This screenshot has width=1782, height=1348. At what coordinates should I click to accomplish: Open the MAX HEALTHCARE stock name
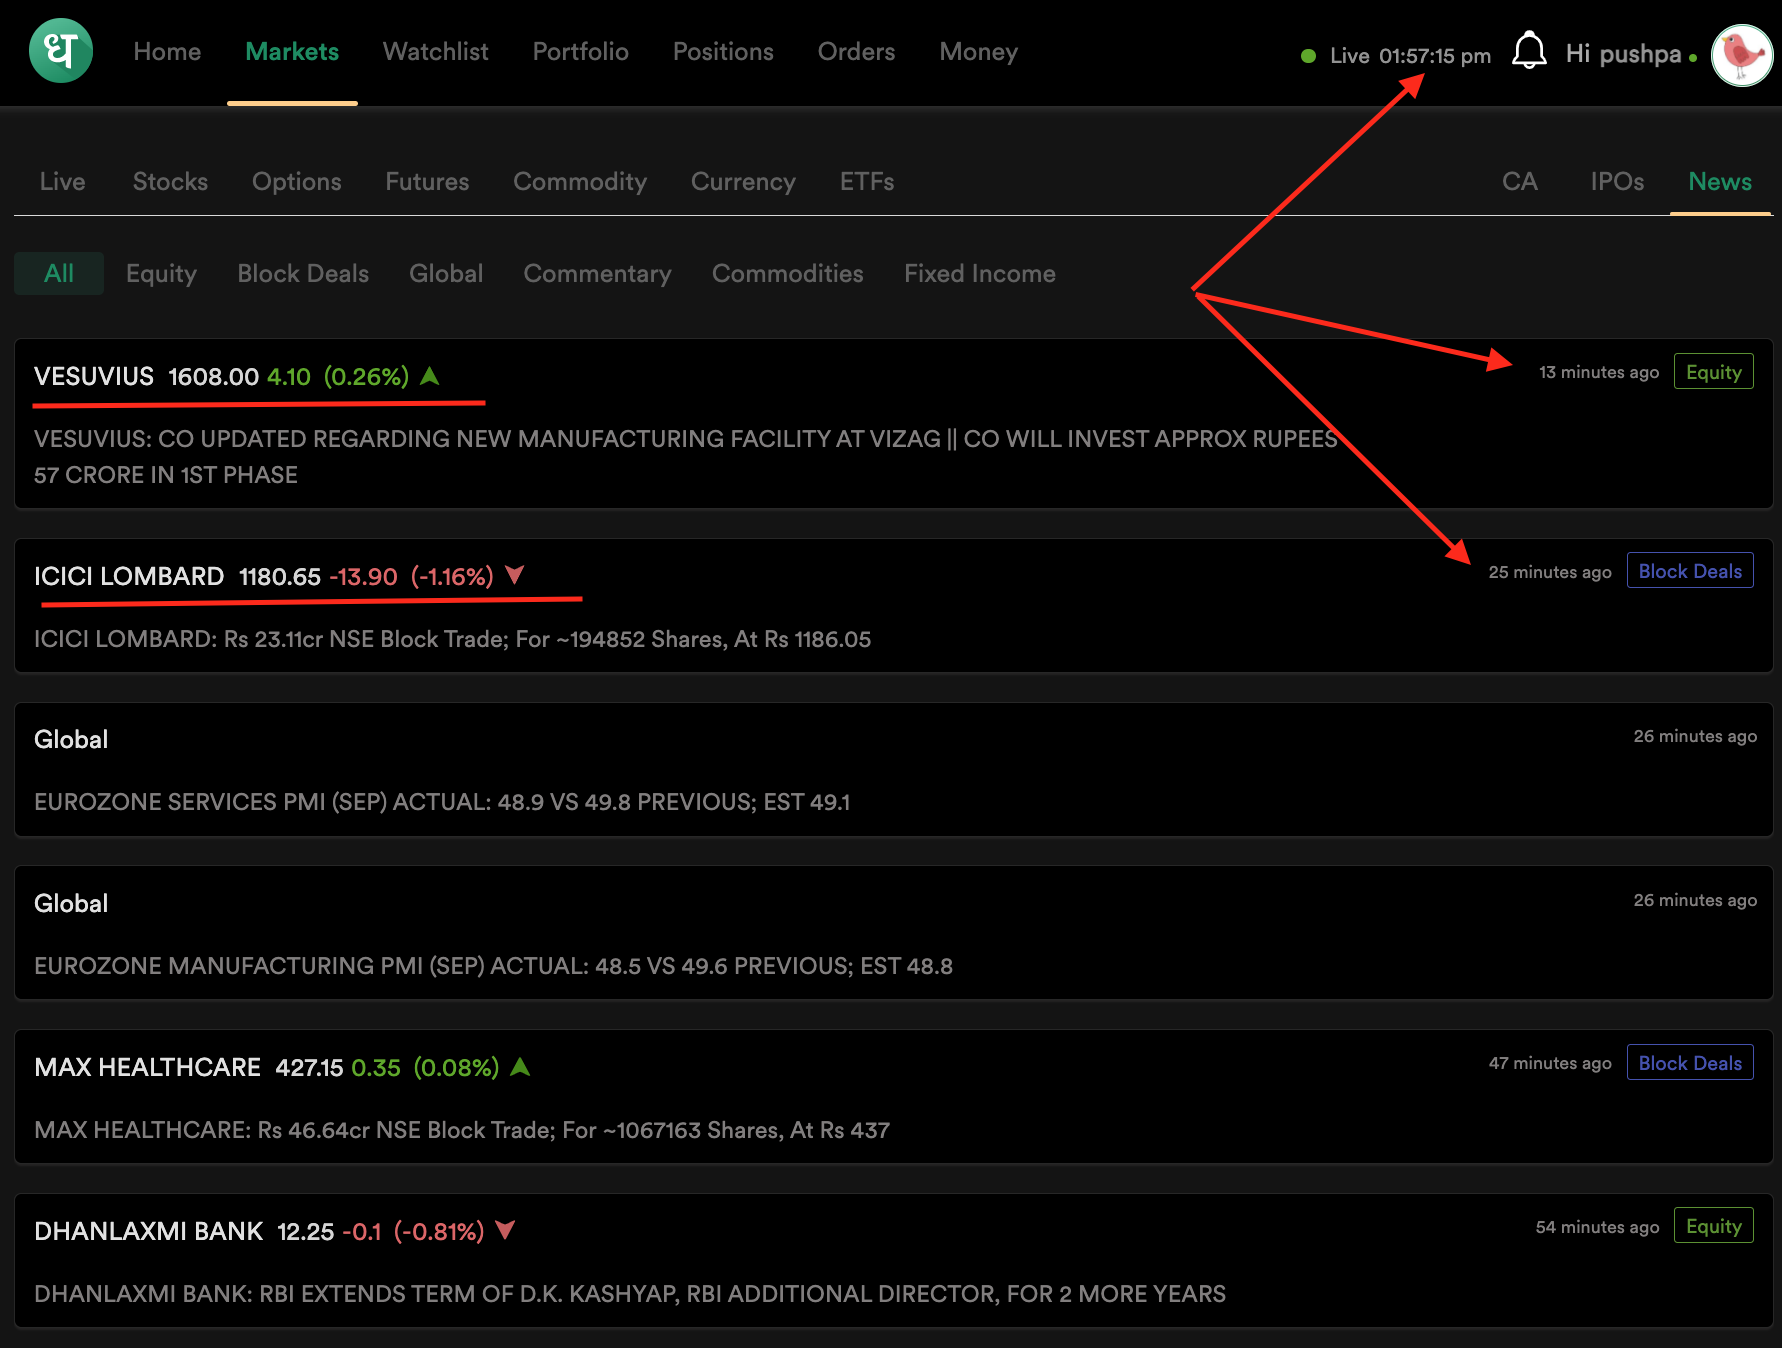click(x=147, y=1067)
